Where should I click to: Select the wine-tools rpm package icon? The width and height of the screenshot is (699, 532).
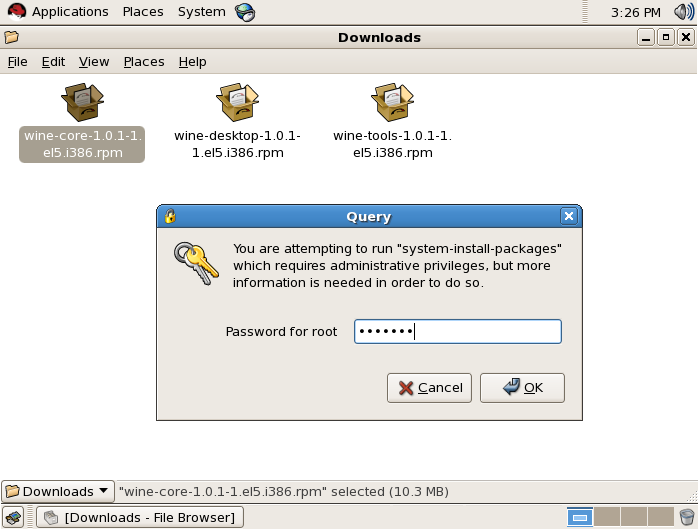pyautogui.click(x=392, y=102)
